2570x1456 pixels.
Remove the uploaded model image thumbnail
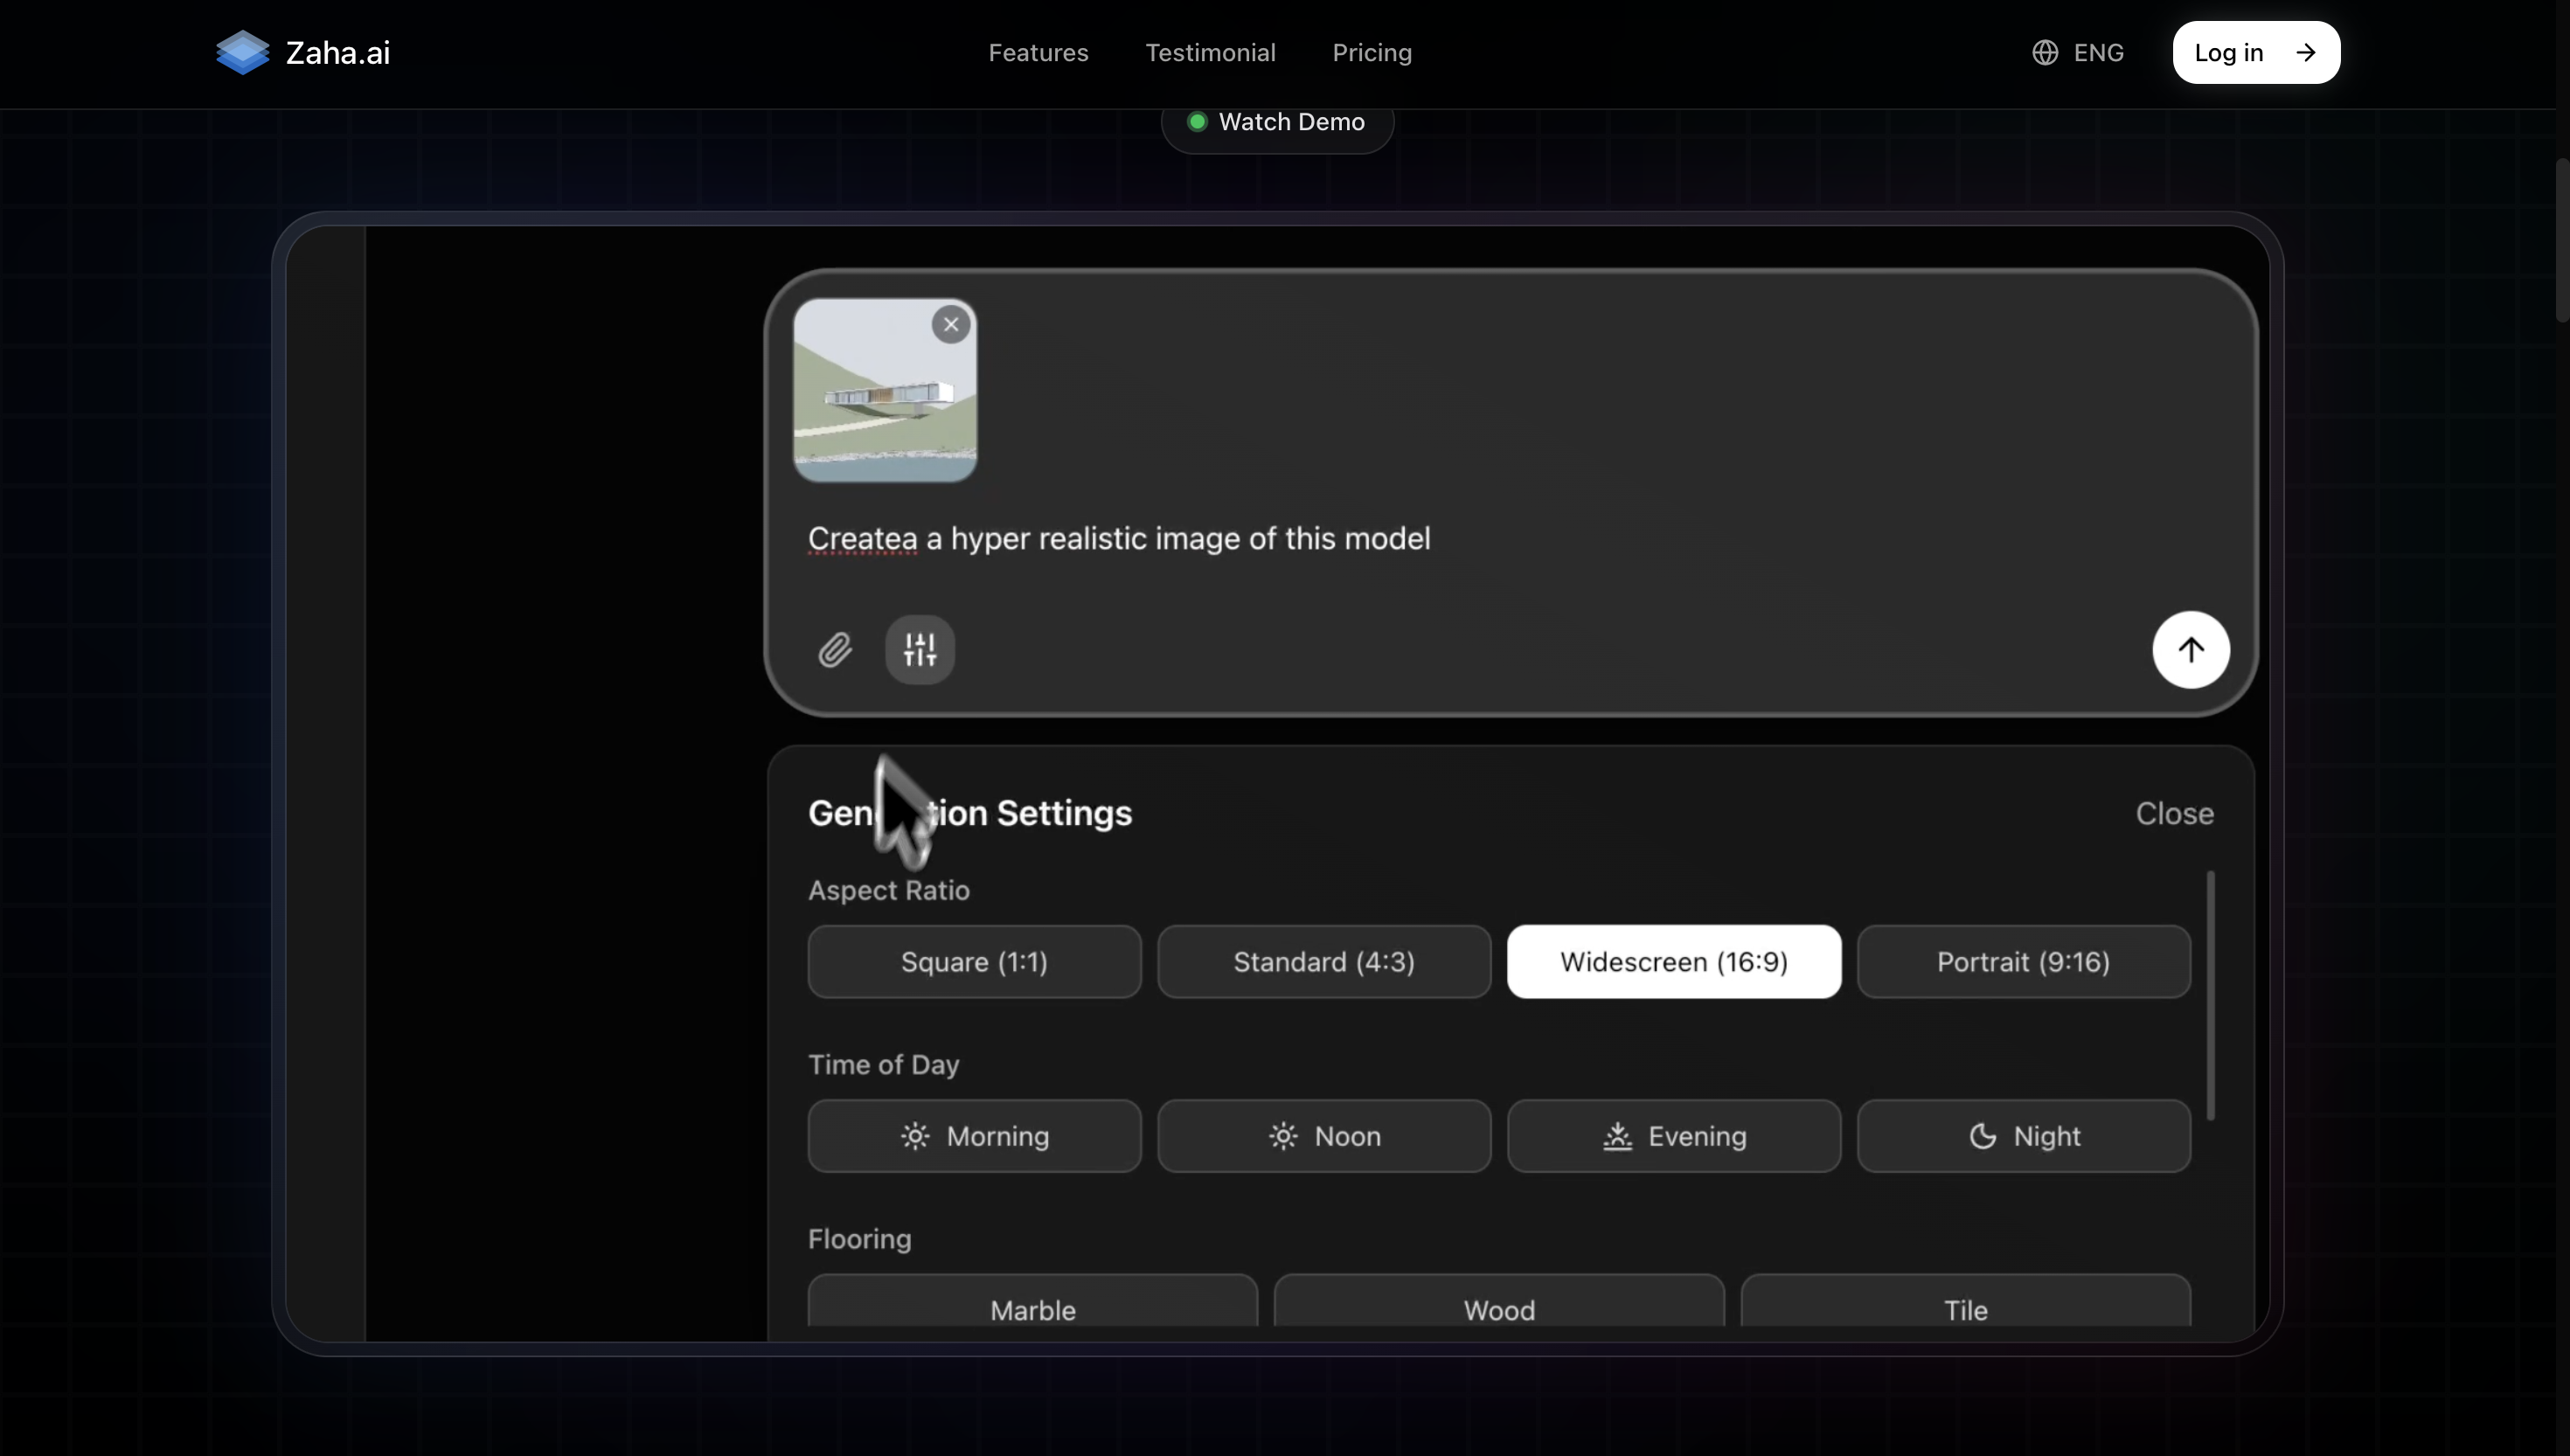click(x=950, y=324)
